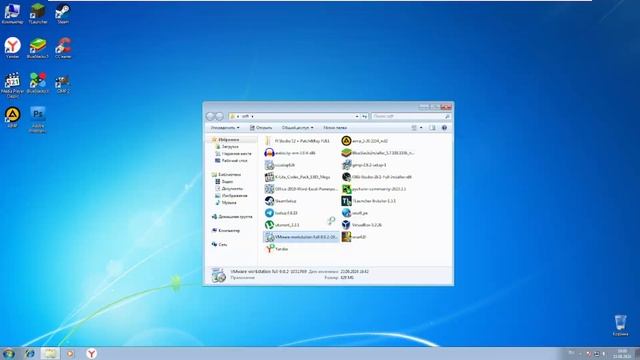The width and height of the screenshot is (640, 360).
Task: Click the Explorer search field
Action: [x=411, y=116]
